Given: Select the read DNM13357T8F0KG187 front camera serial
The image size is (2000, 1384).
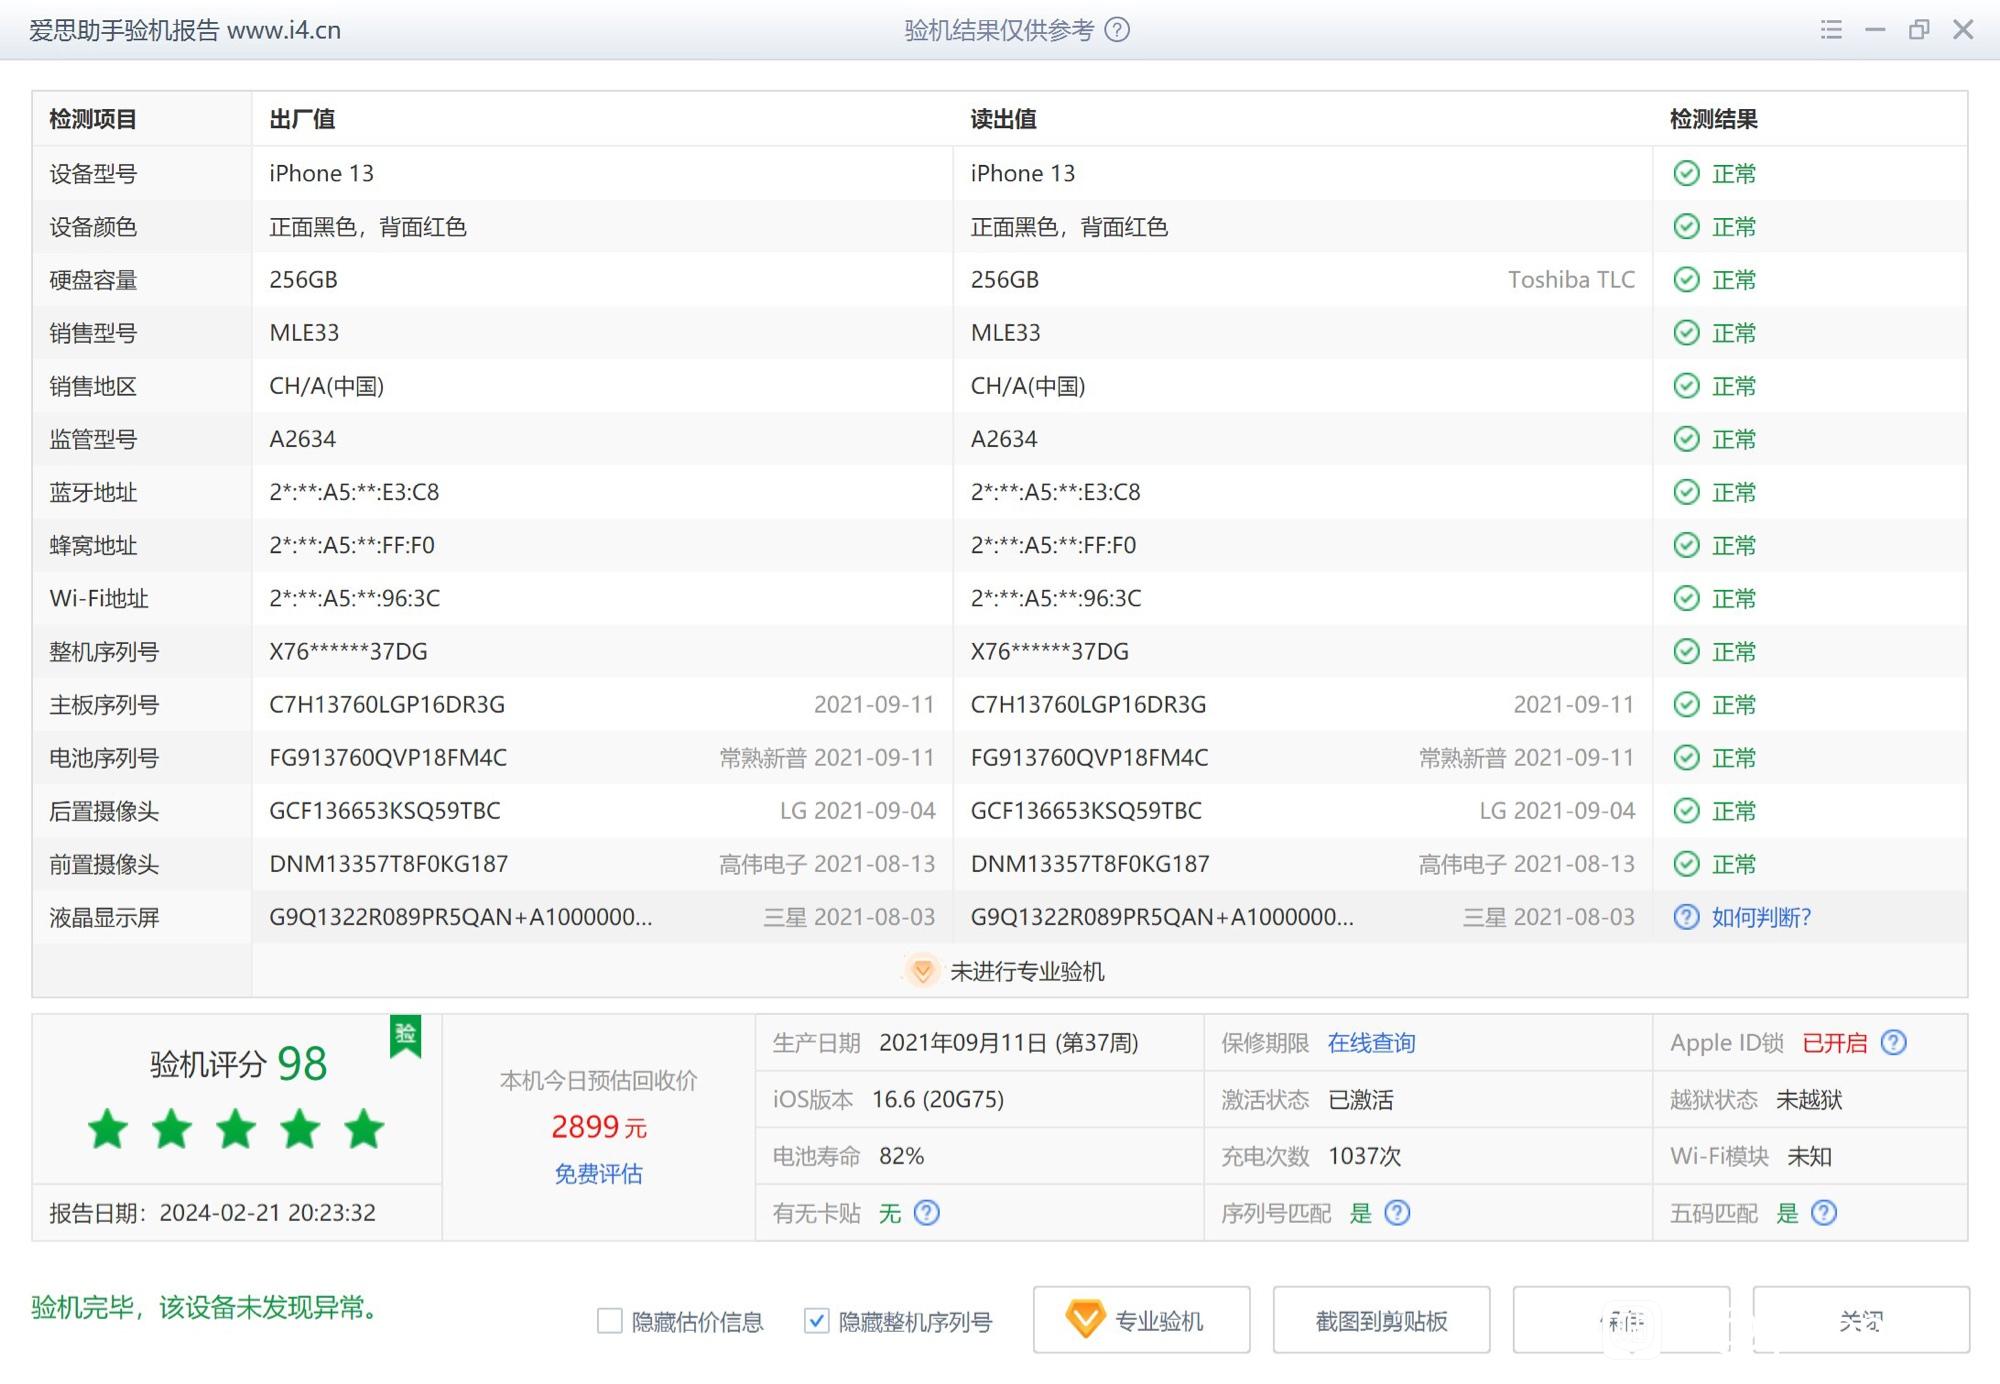Looking at the screenshot, I should pos(1090,863).
